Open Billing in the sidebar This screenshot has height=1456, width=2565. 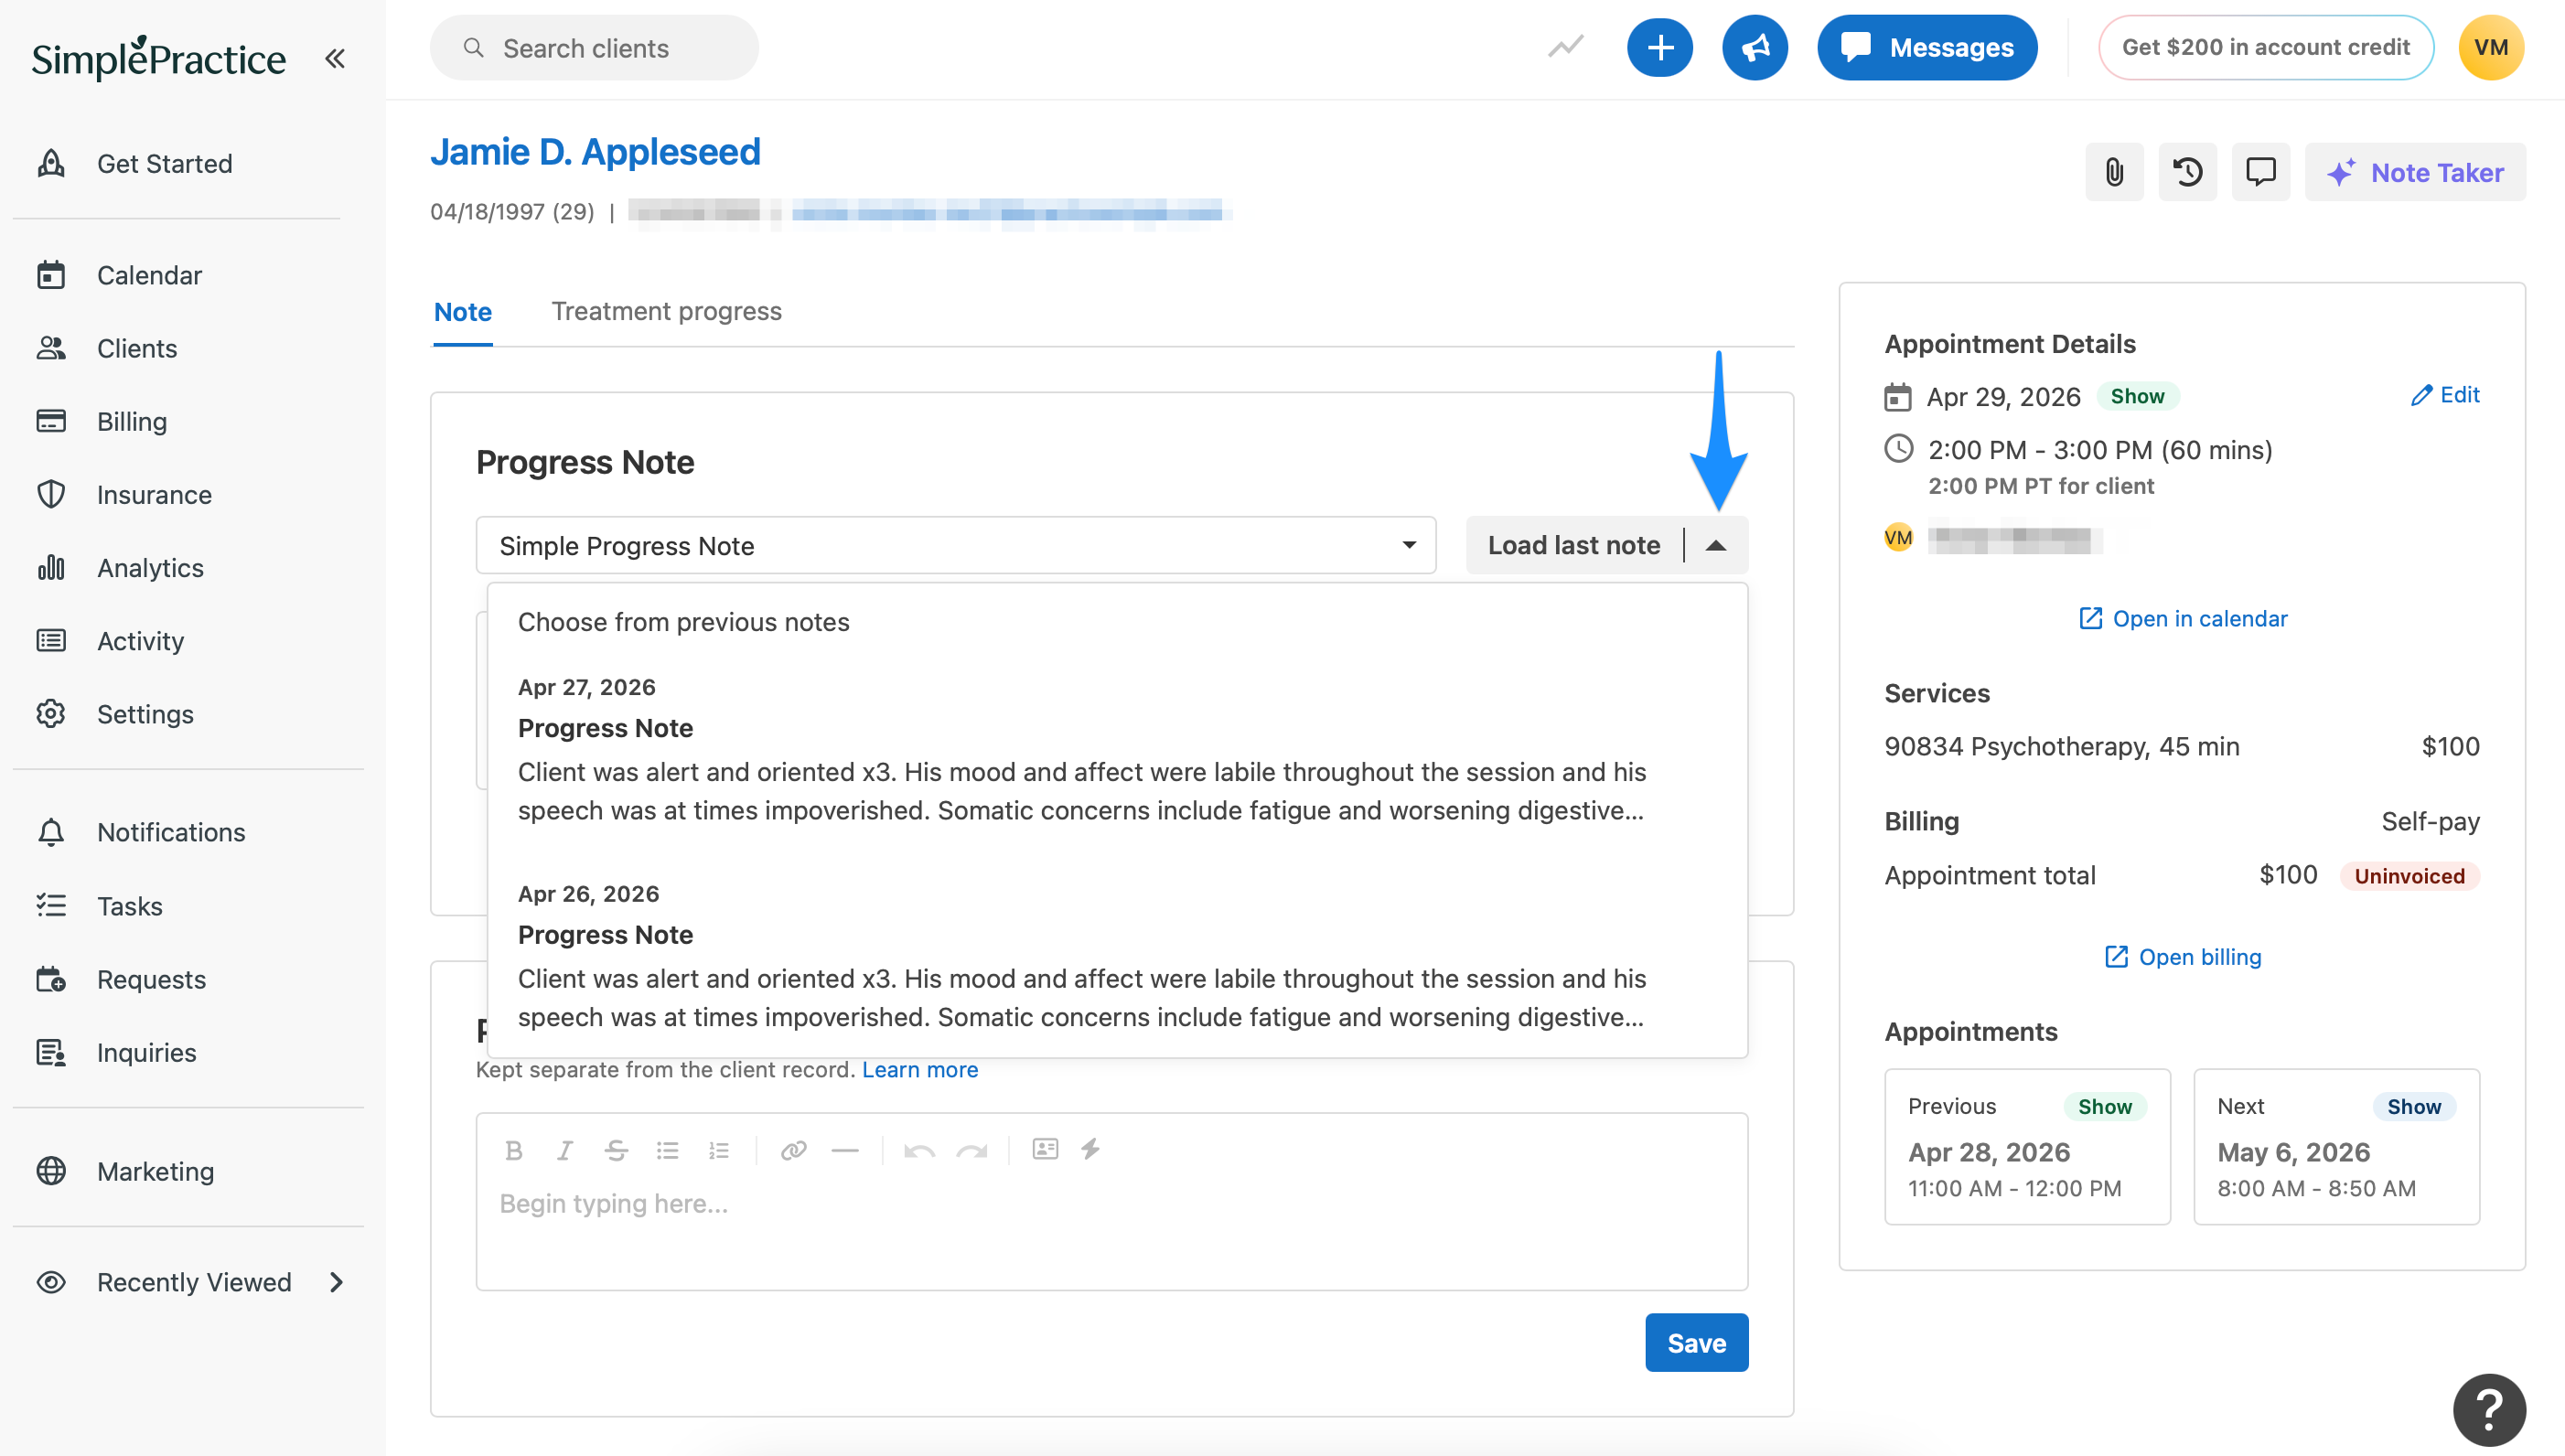coord(132,421)
